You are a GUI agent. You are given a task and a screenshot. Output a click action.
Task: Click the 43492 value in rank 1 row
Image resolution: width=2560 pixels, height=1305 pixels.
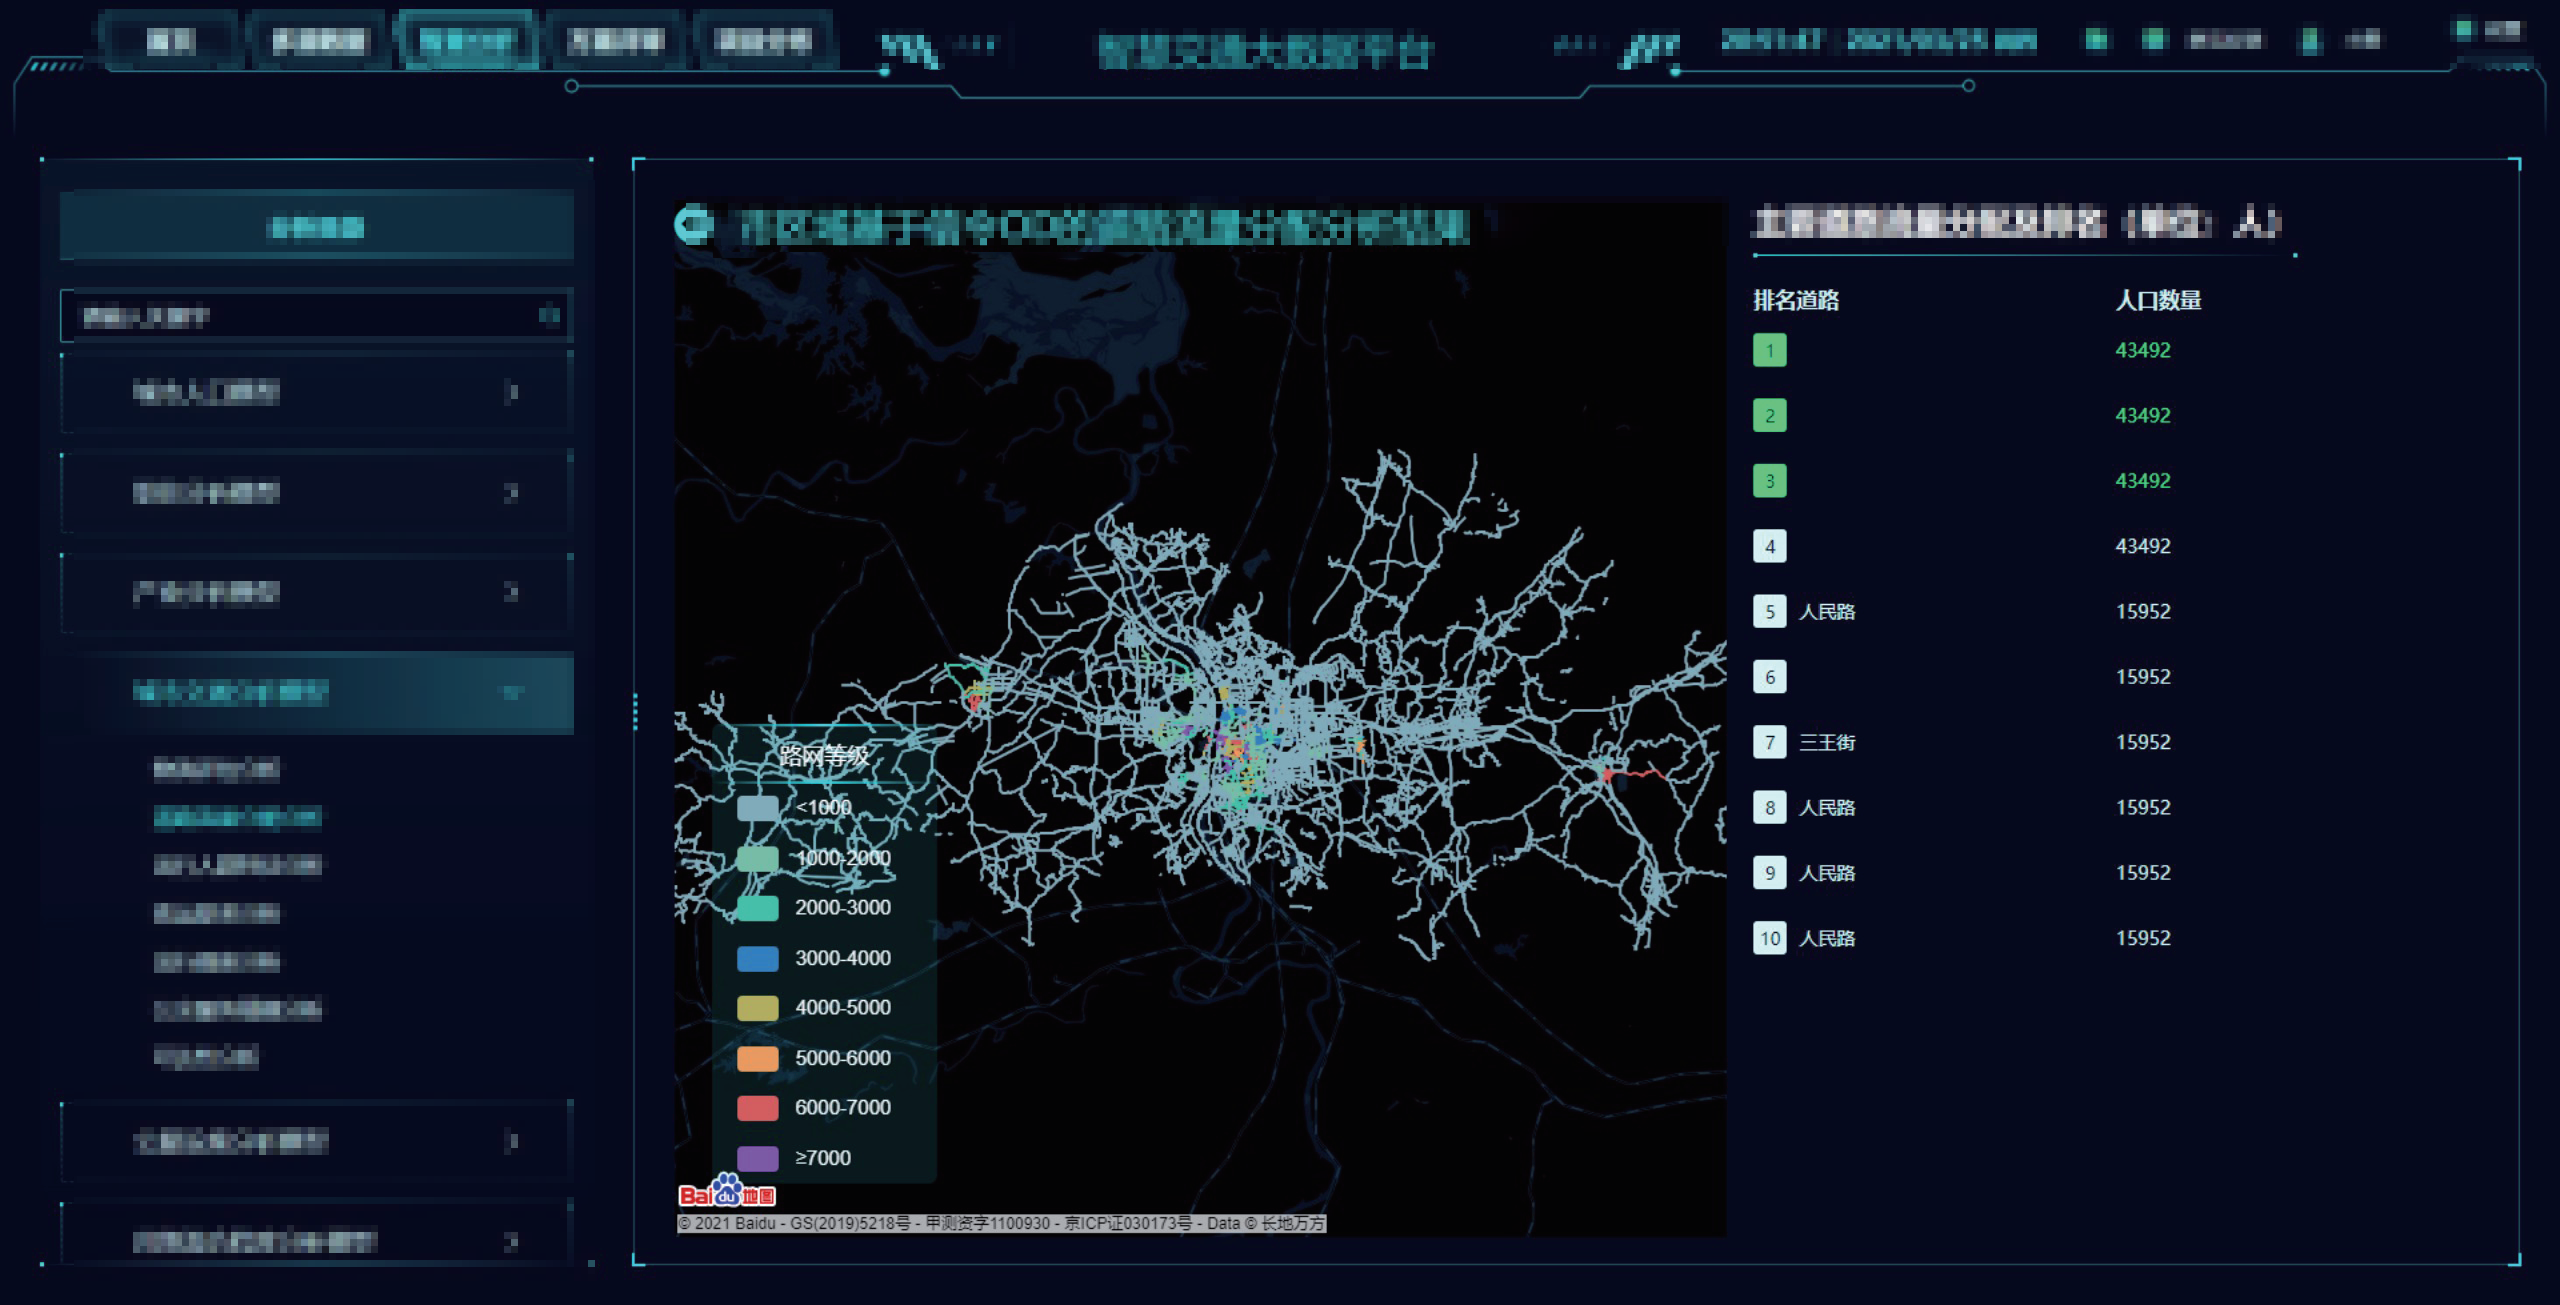point(2143,350)
